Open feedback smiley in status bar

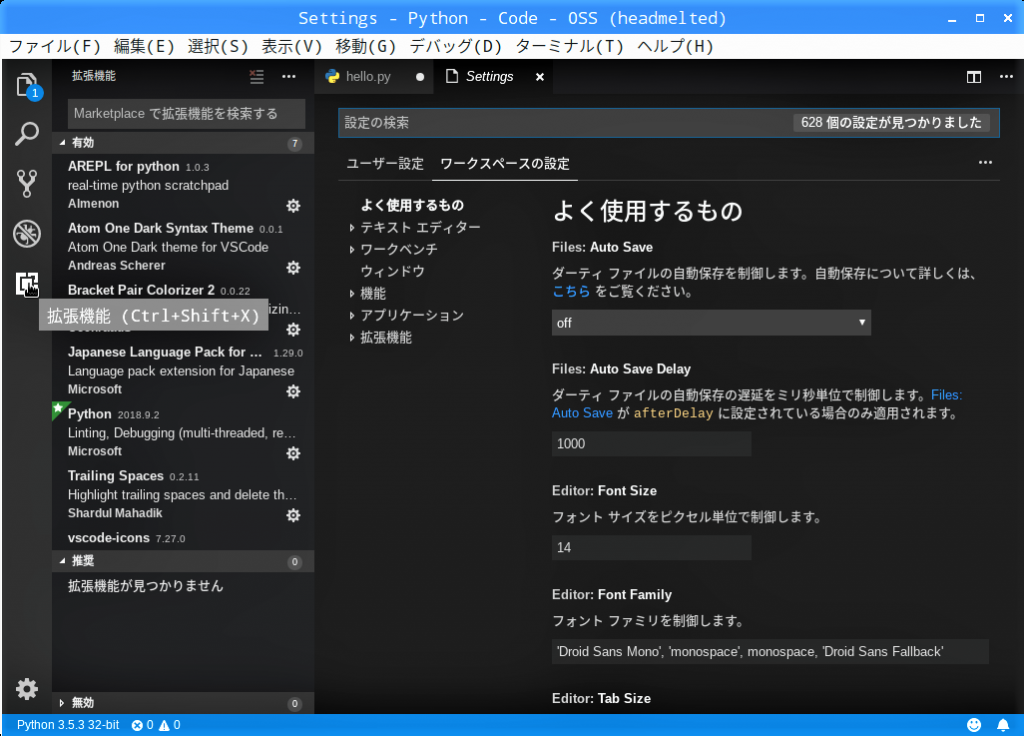(x=974, y=725)
